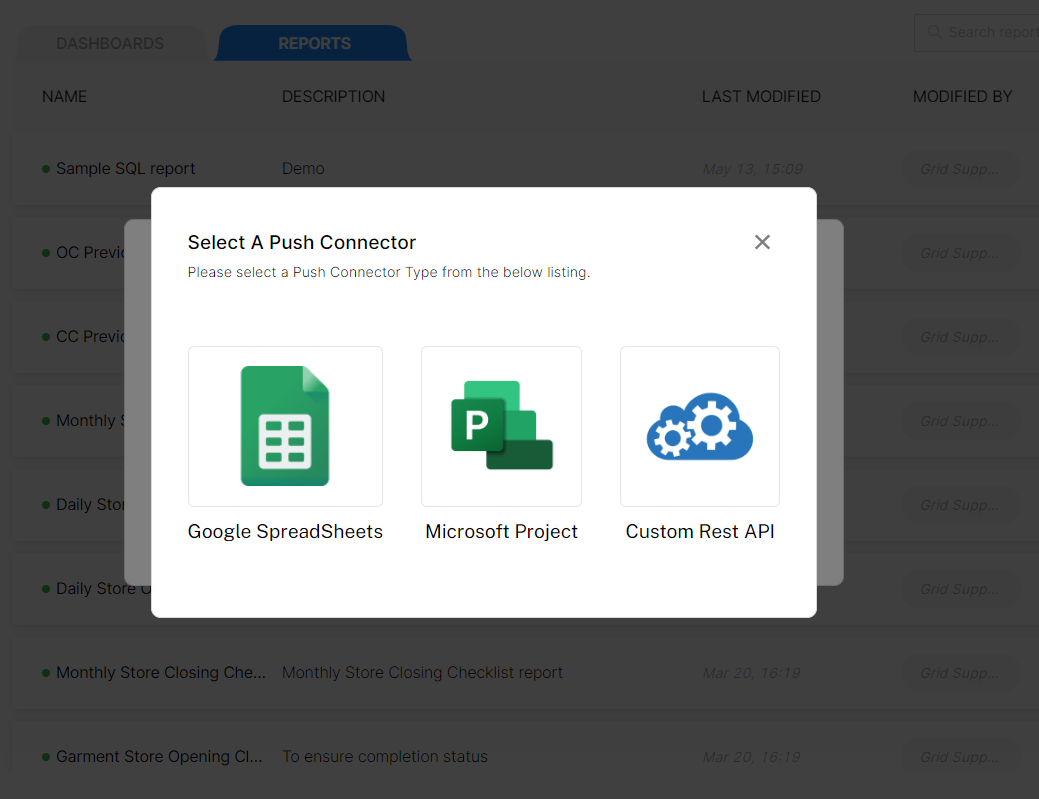The height and width of the screenshot is (799, 1039).
Task: Sort by the Name column header
Action: 64,97
